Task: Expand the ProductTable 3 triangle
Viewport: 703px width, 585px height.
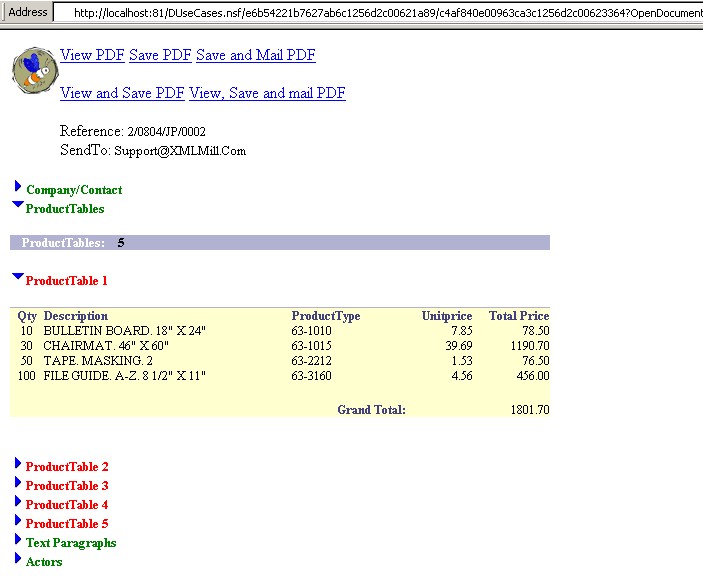Action: click(18, 482)
